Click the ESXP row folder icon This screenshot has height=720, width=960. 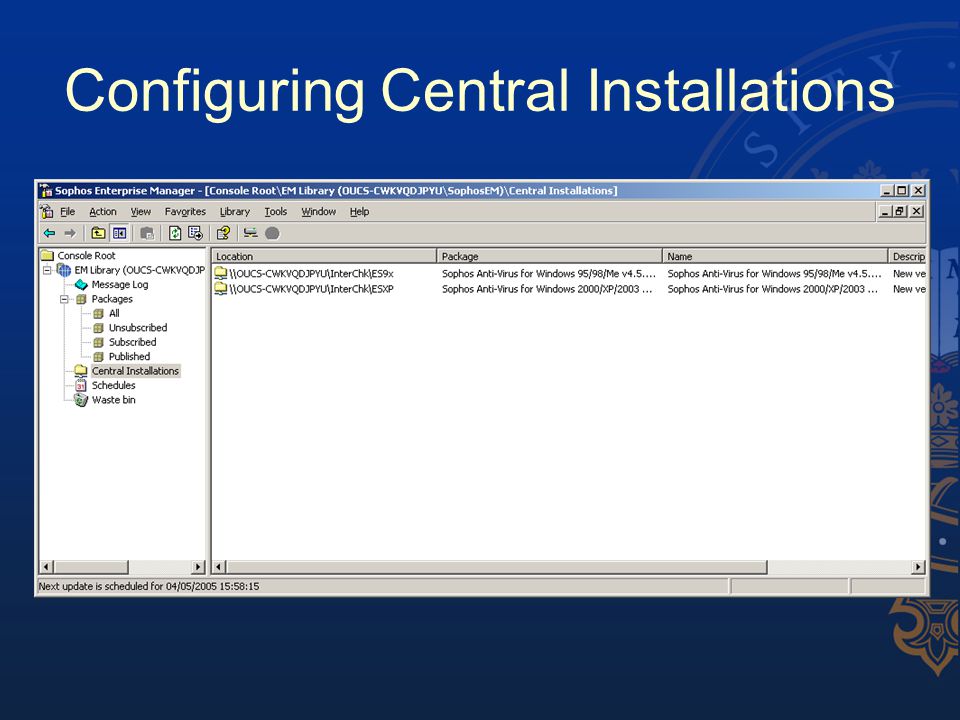[221, 288]
